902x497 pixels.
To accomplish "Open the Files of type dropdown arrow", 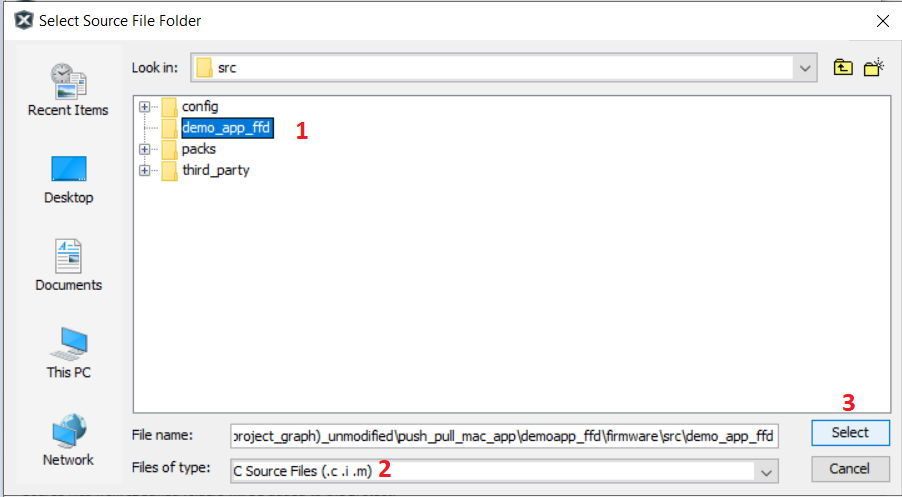I will click(766, 472).
